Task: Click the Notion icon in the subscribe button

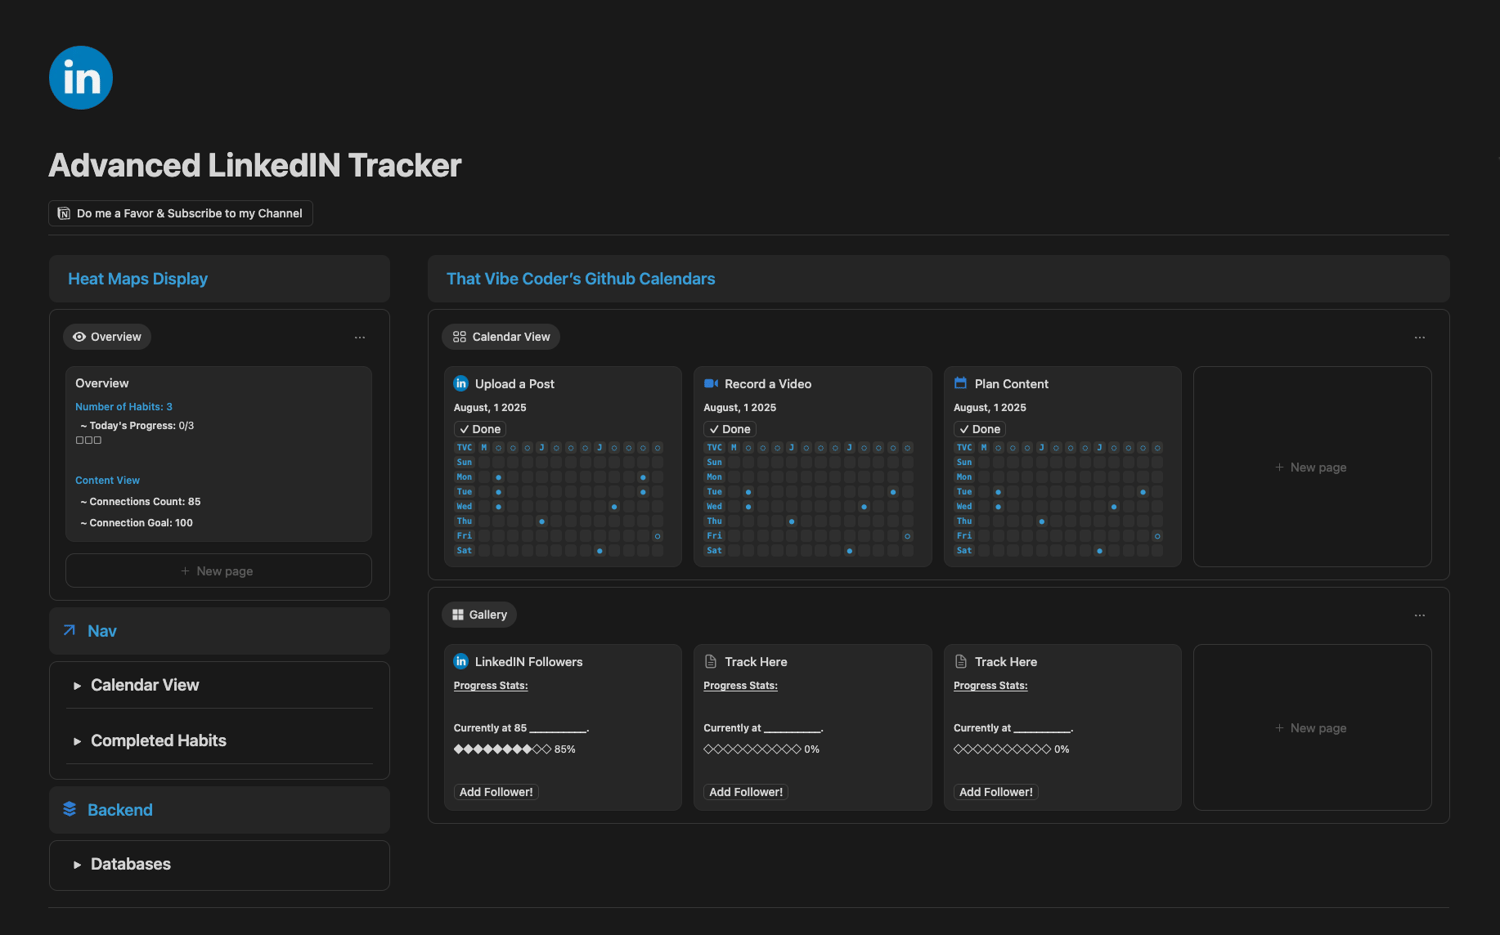Action: pyautogui.click(x=64, y=213)
